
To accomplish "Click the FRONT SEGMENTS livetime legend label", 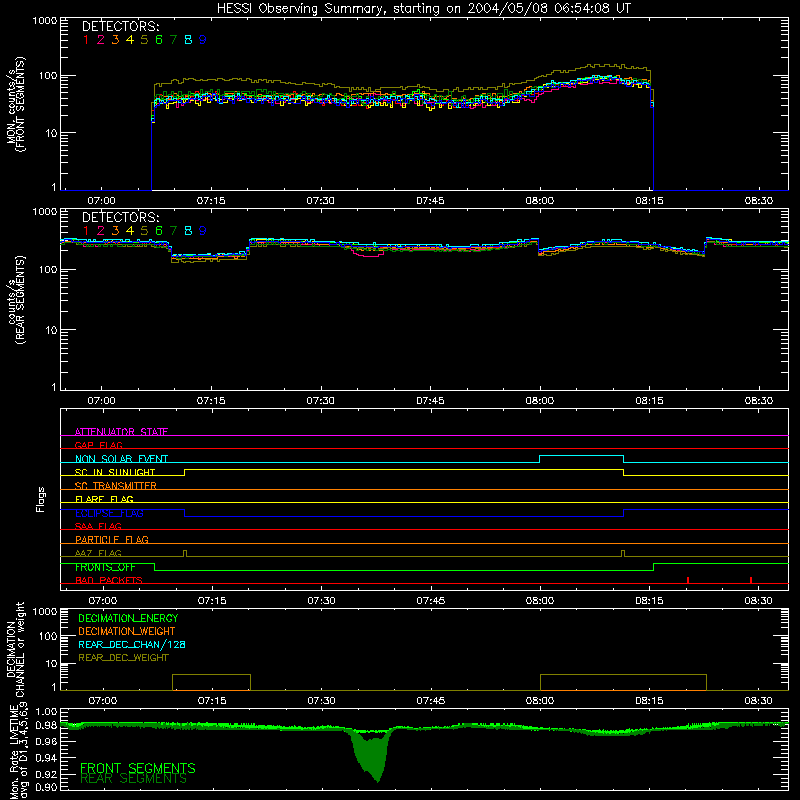I will (138, 768).
